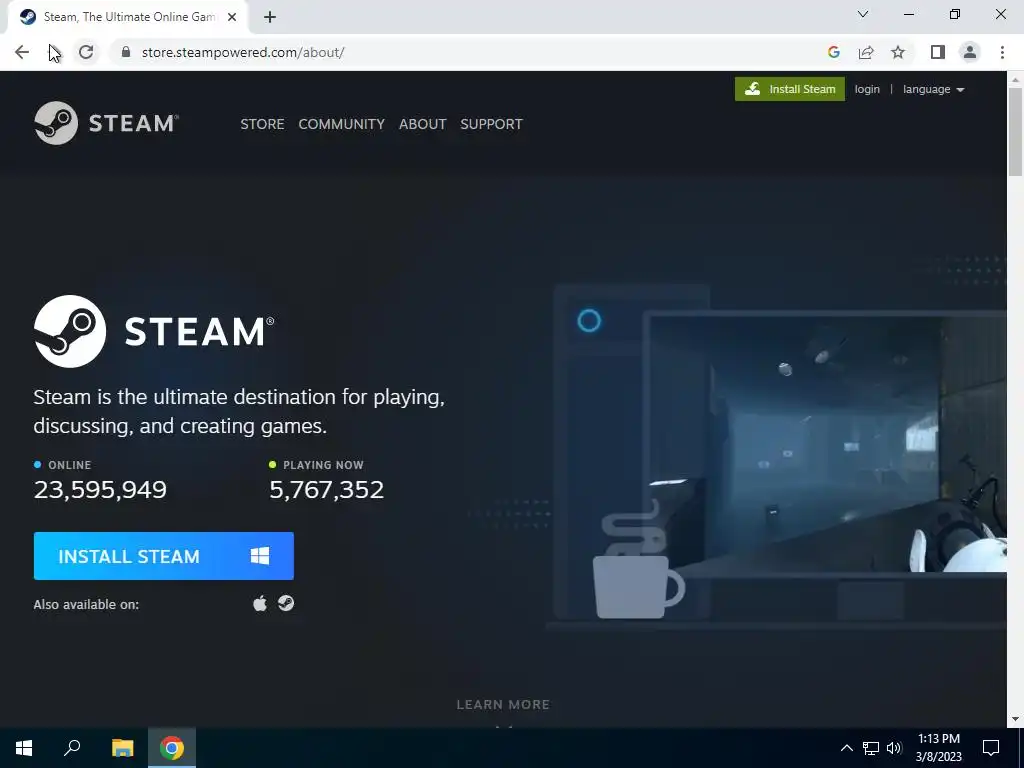
Task: Select the Steam, The Ultimate Online Game tab
Action: pyautogui.click(x=127, y=17)
